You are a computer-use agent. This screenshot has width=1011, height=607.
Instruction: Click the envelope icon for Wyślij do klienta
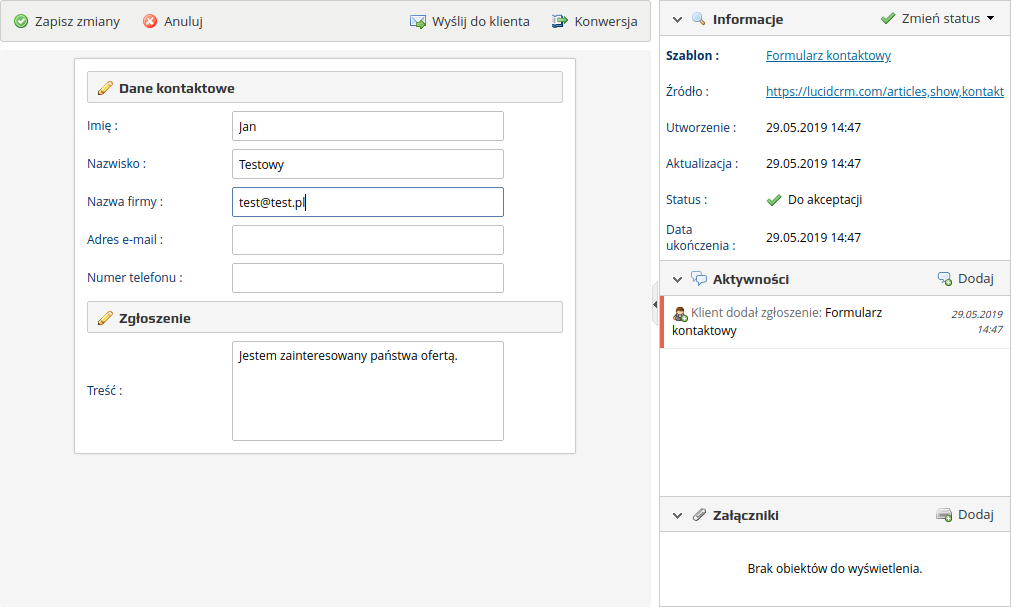pos(418,22)
